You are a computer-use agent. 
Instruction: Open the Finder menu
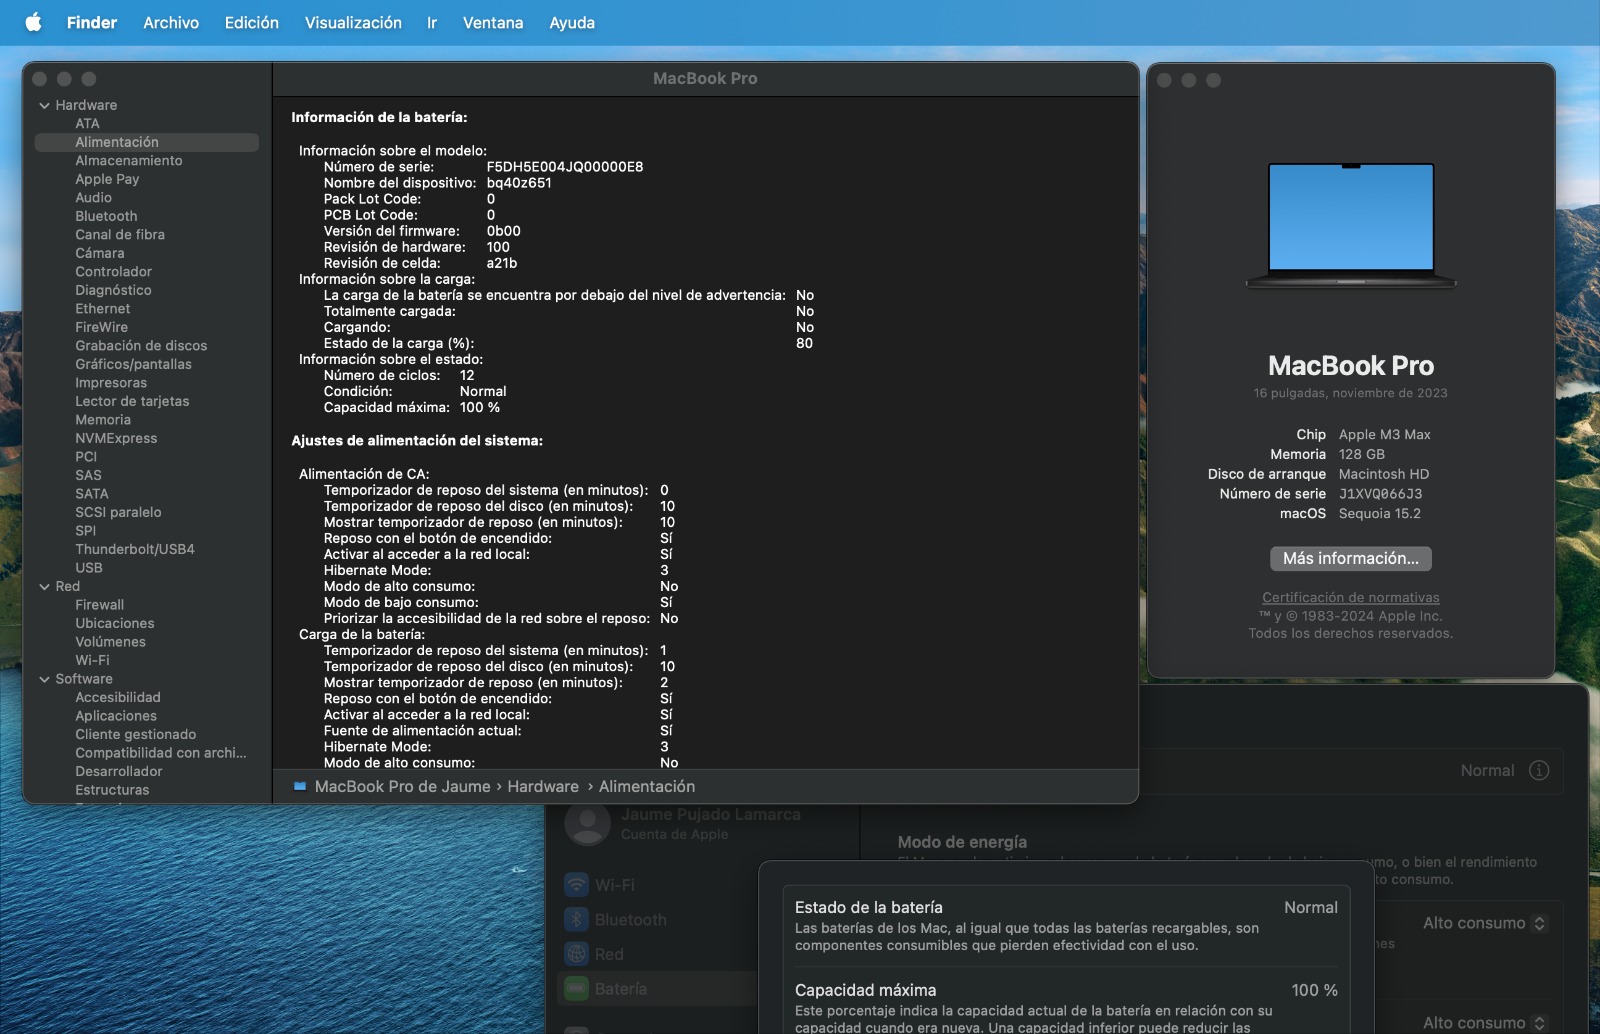click(92, 22)
